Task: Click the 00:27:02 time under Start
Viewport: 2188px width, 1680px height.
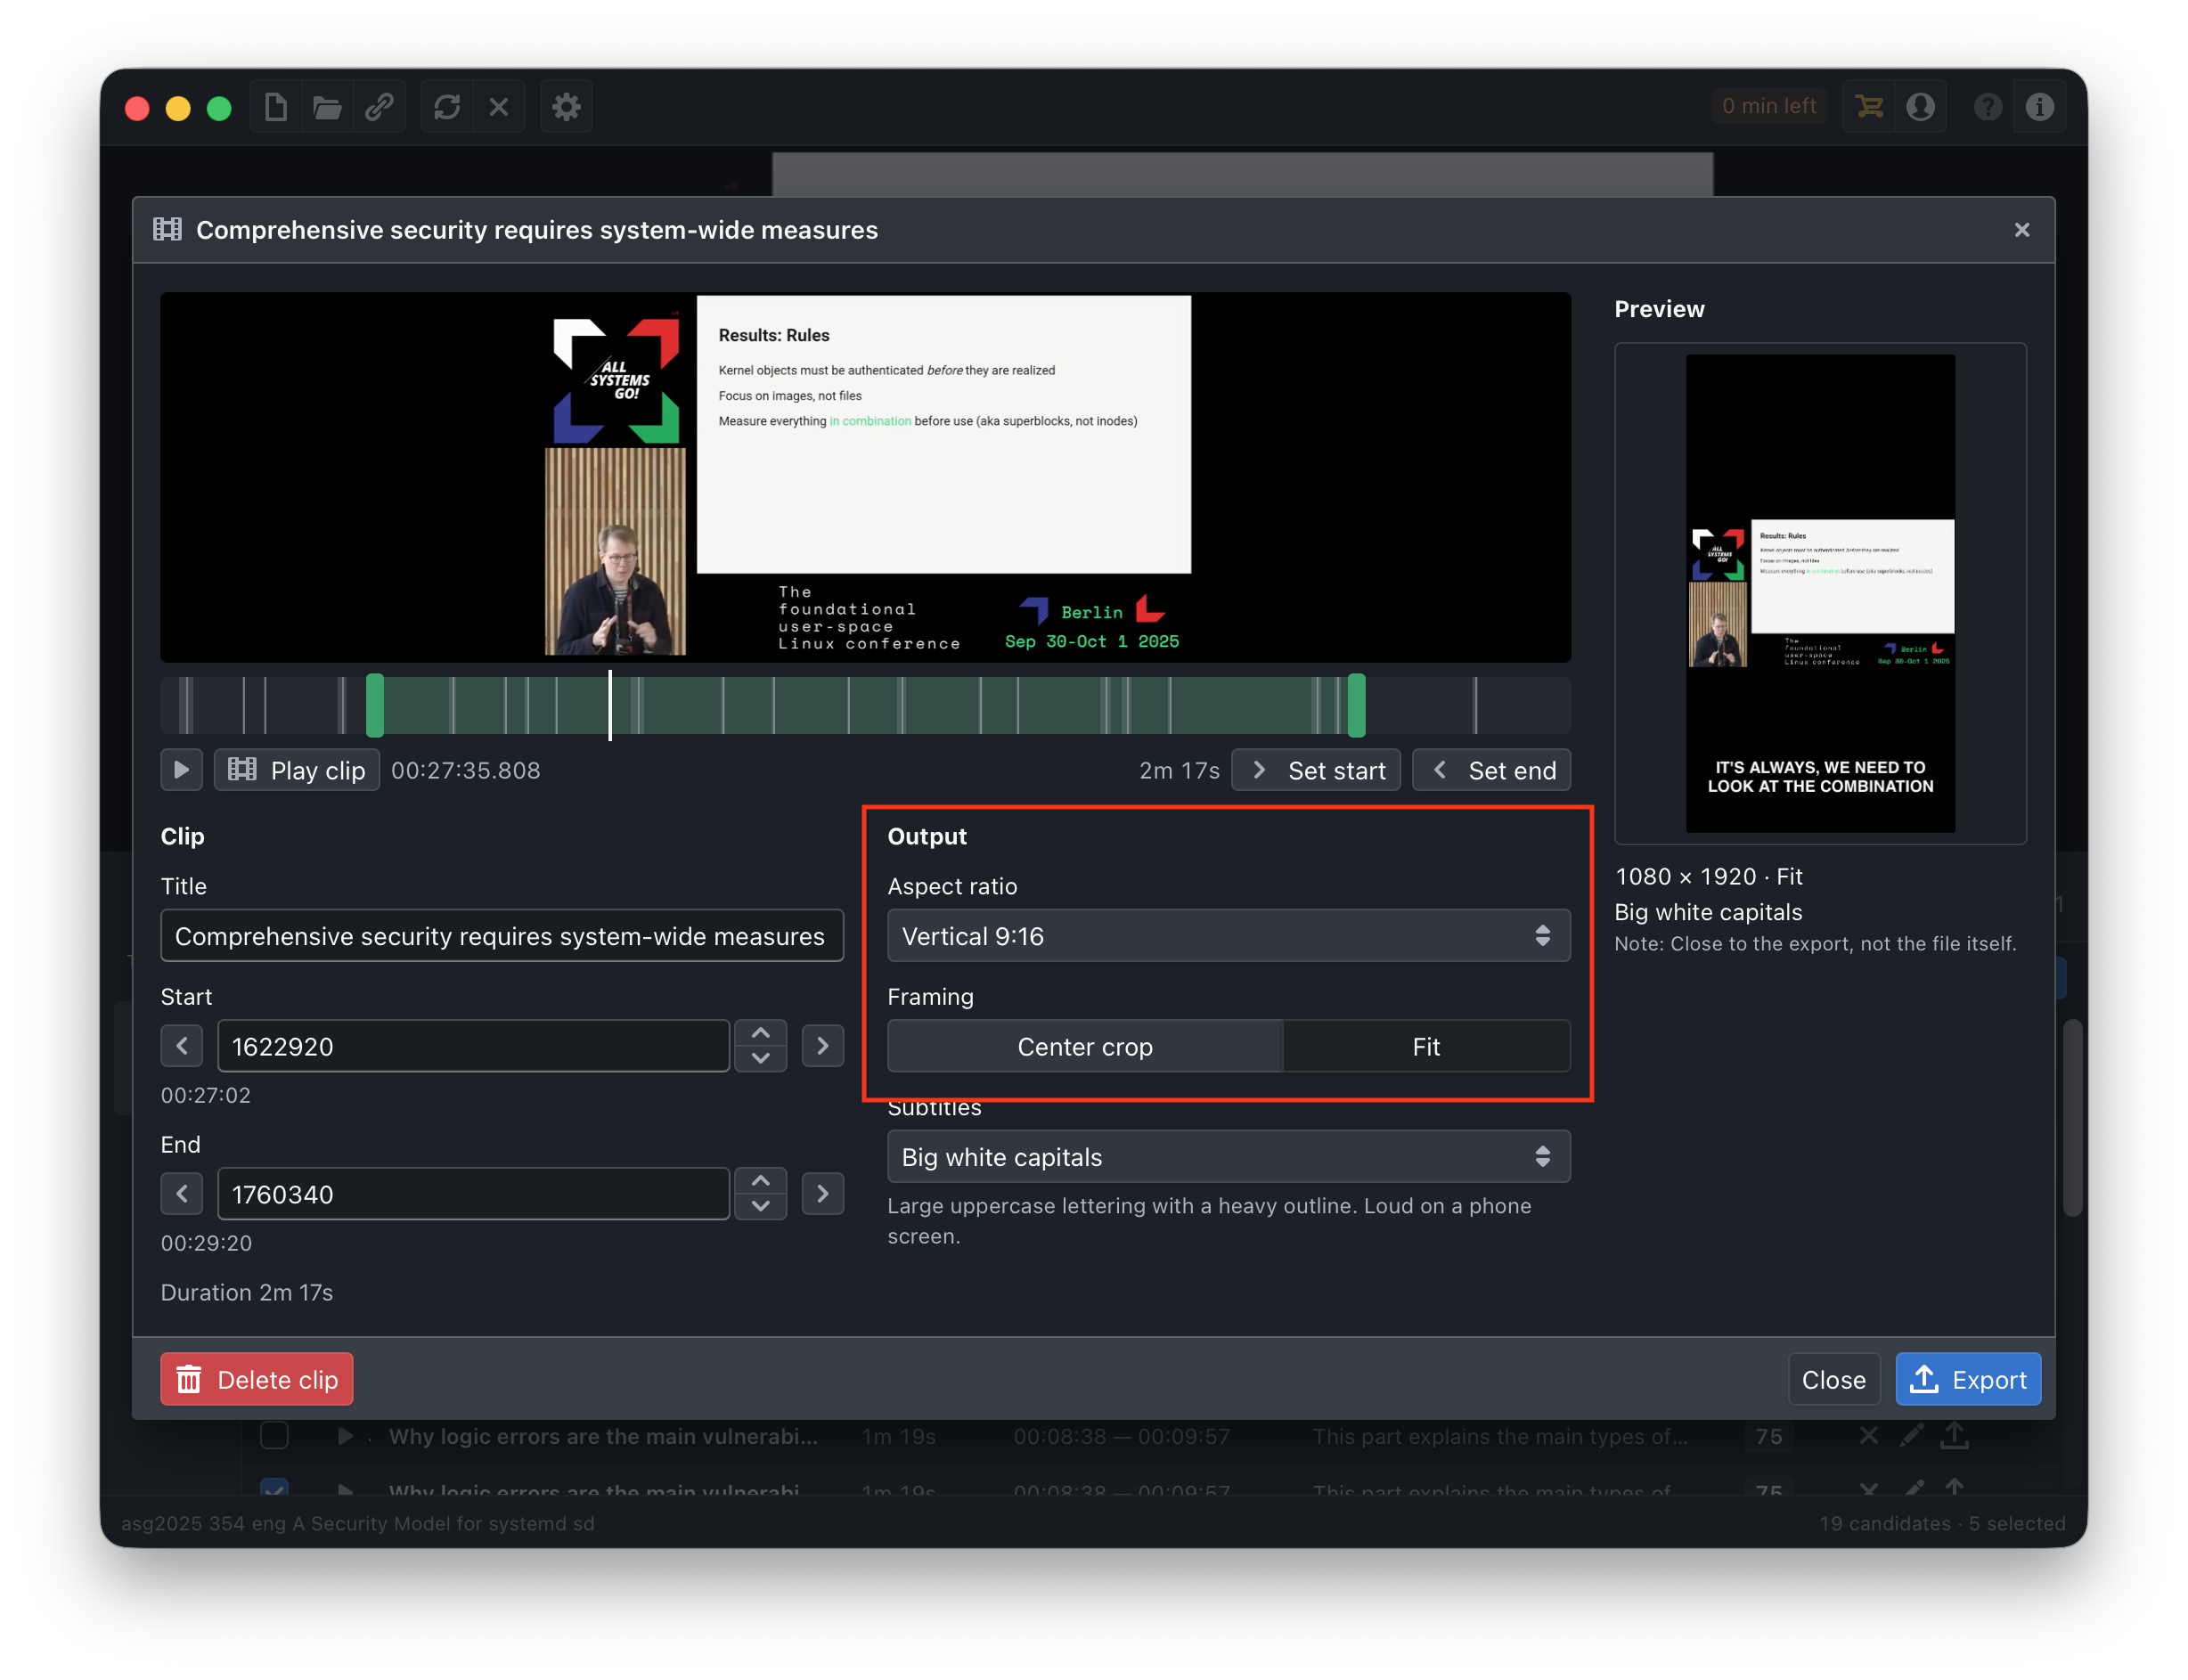Action: pyautogui.click(x=206, y=1095)
